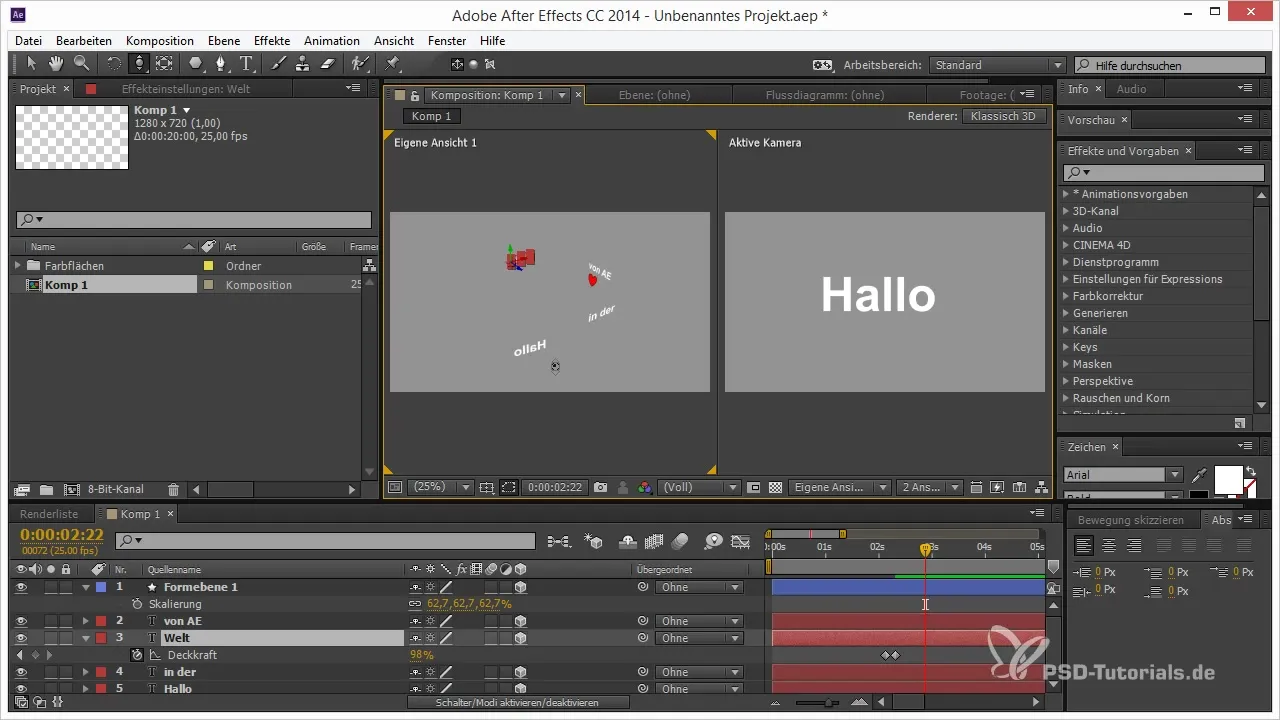This screenshot has width=1280, height=720.
Task: Take a snapshot with the camera icon
Action: [600, 488]
